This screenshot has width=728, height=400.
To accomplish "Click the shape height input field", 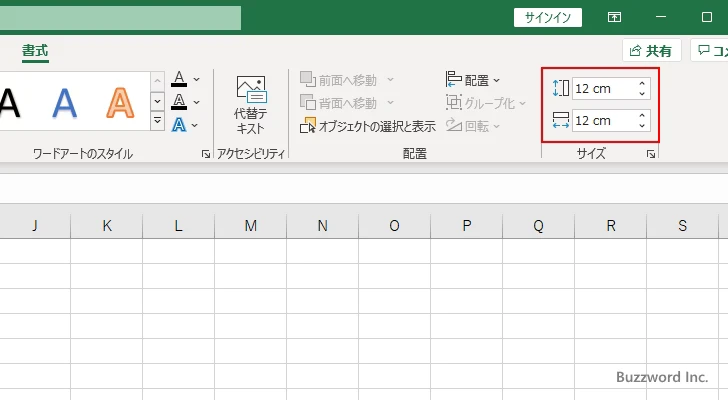I will (604, 88).
